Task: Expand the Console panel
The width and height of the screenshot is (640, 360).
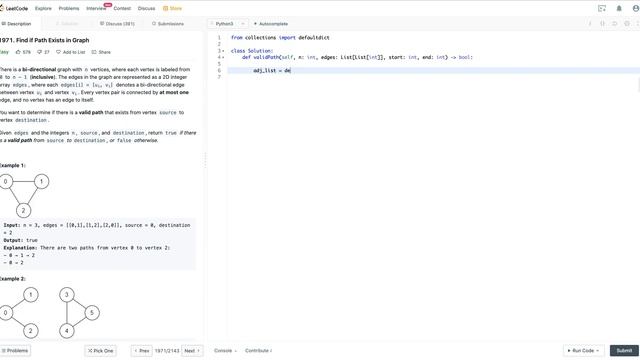Action: coord(225,351)
